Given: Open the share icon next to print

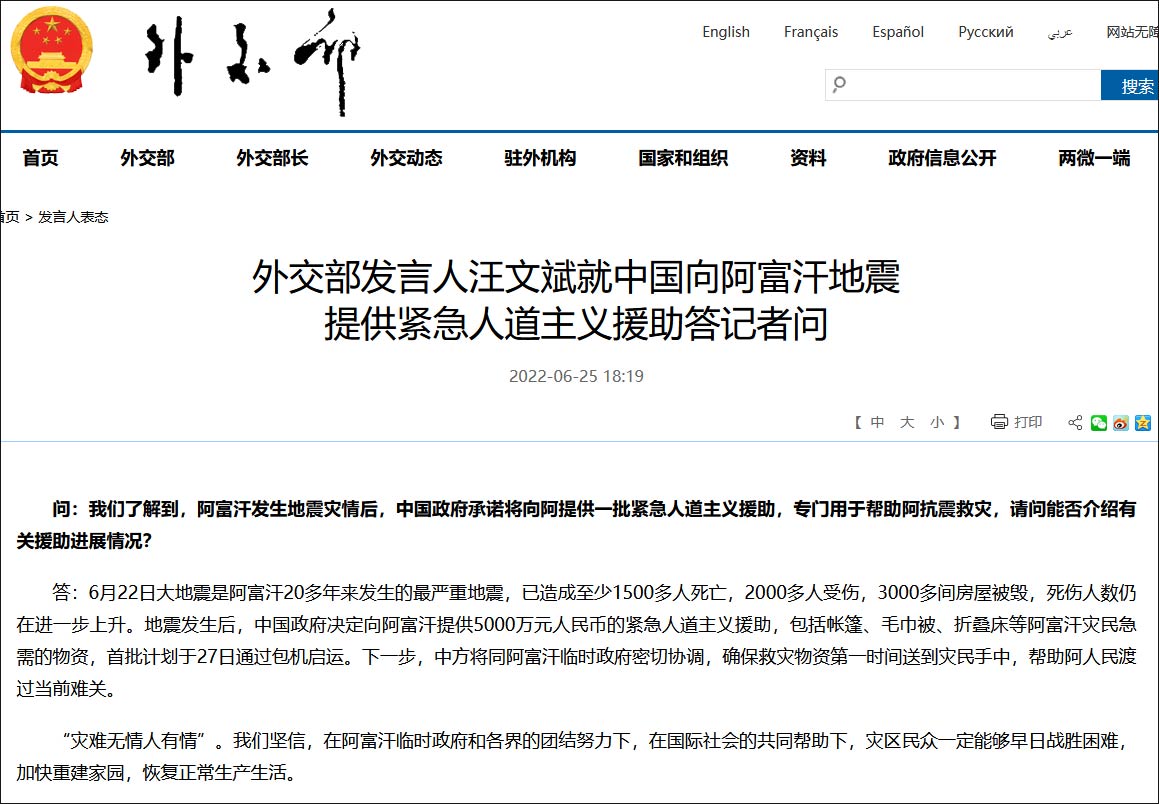Looking at the screenshot, I should point(1075,422).
